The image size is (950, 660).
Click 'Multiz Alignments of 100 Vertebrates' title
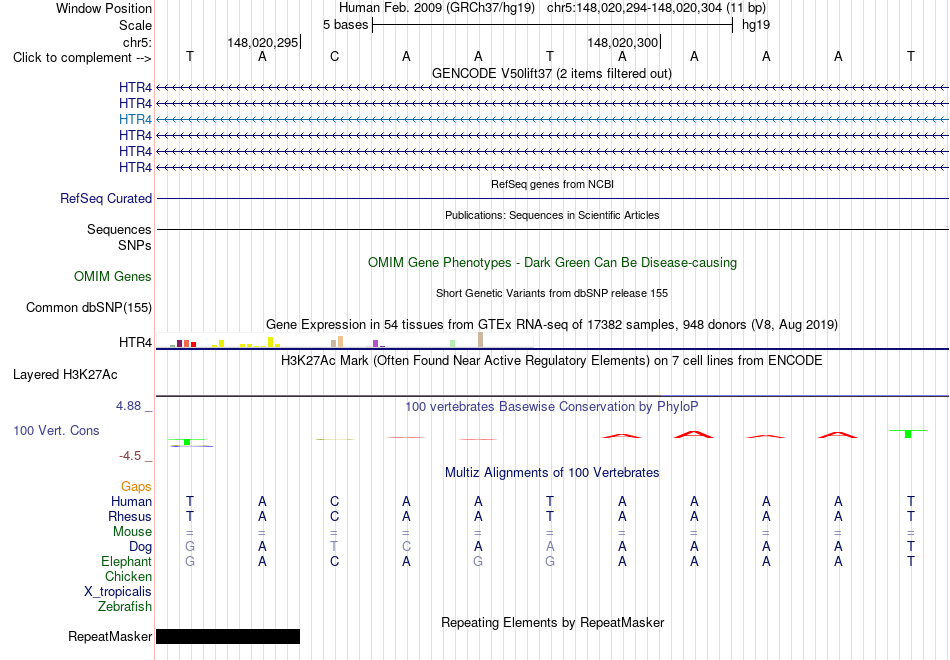(552, 473)
